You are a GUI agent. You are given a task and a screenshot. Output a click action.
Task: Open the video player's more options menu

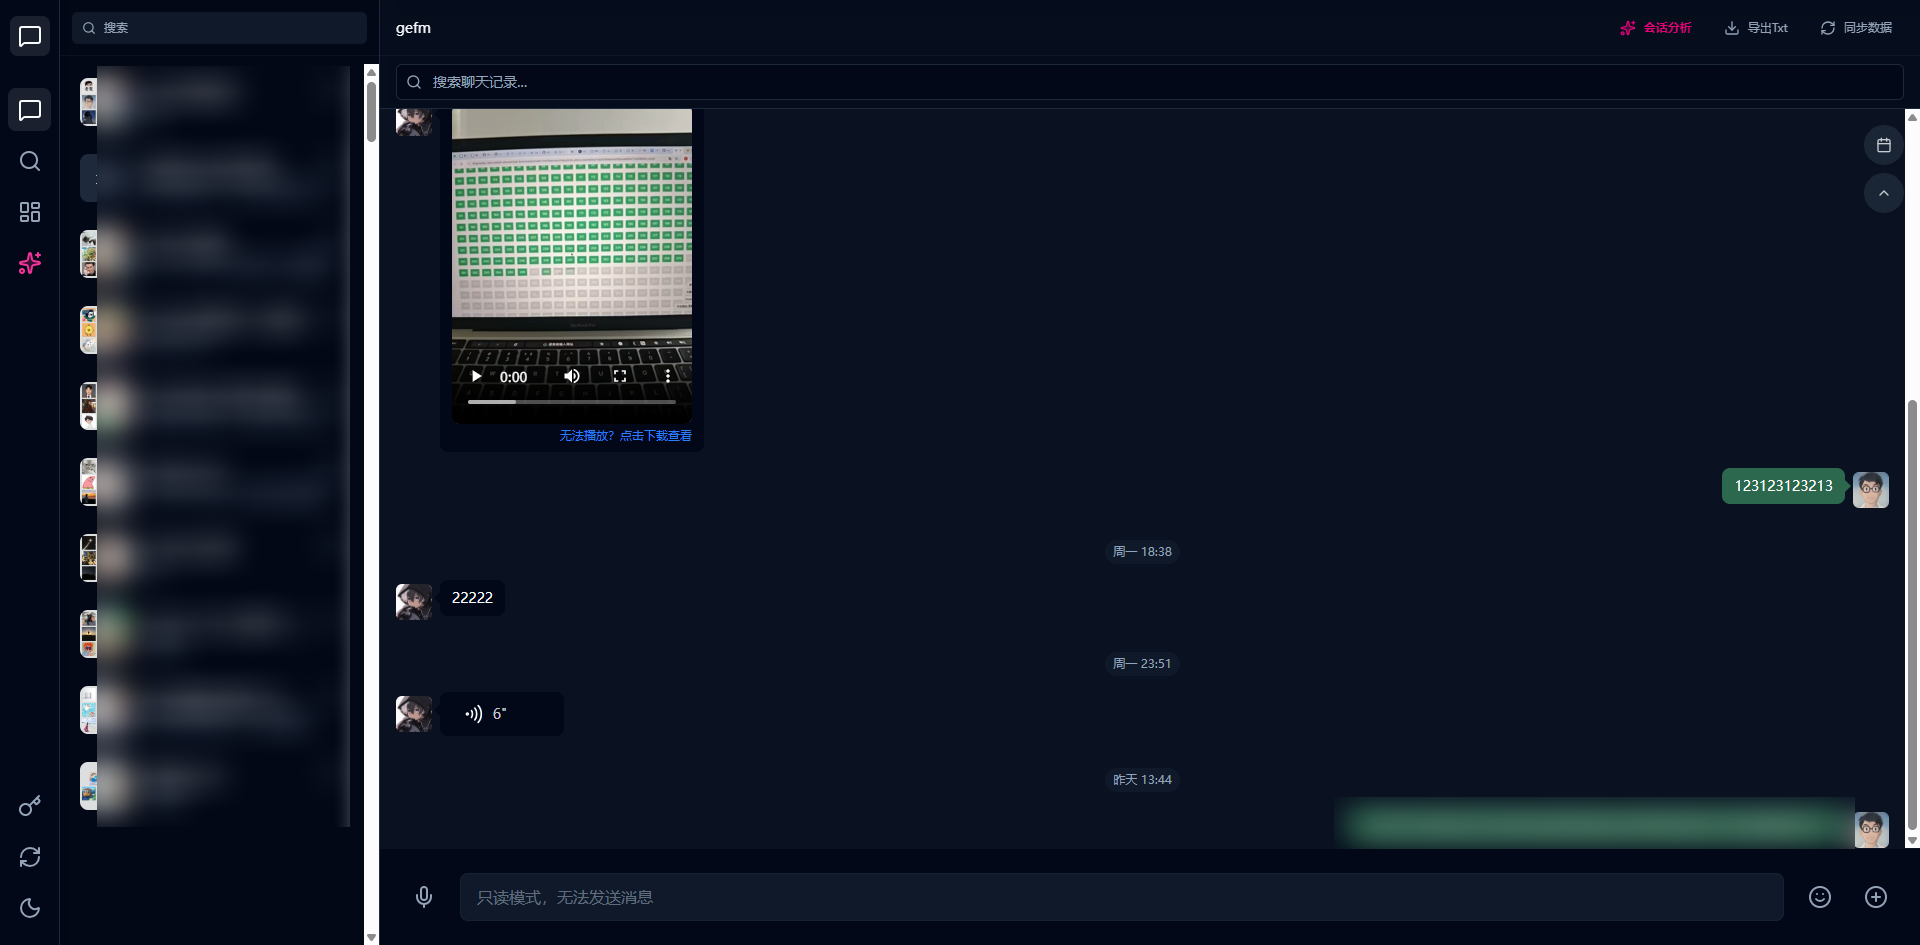pos(669,375)
